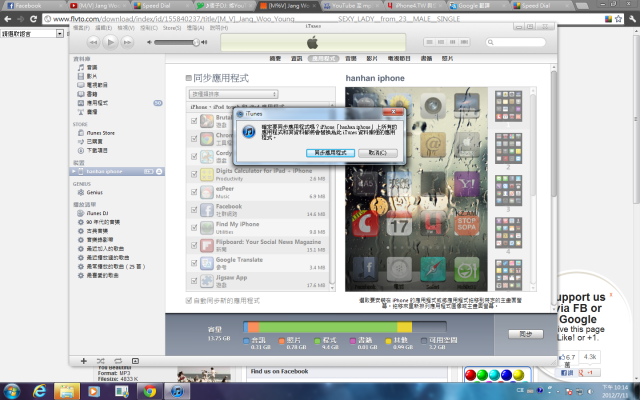Toggle checkbox for Google Translate app
The width and height of the screenshot is (640, 400).
pyautogui.click(x=194, y=263)
